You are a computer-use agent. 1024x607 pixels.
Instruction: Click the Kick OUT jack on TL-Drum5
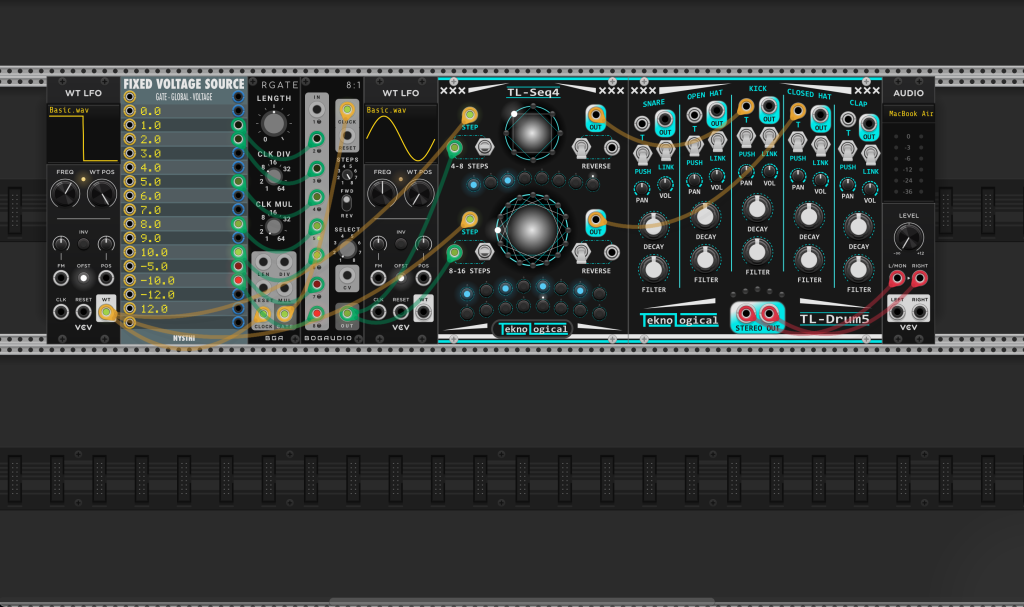point(769,106)
